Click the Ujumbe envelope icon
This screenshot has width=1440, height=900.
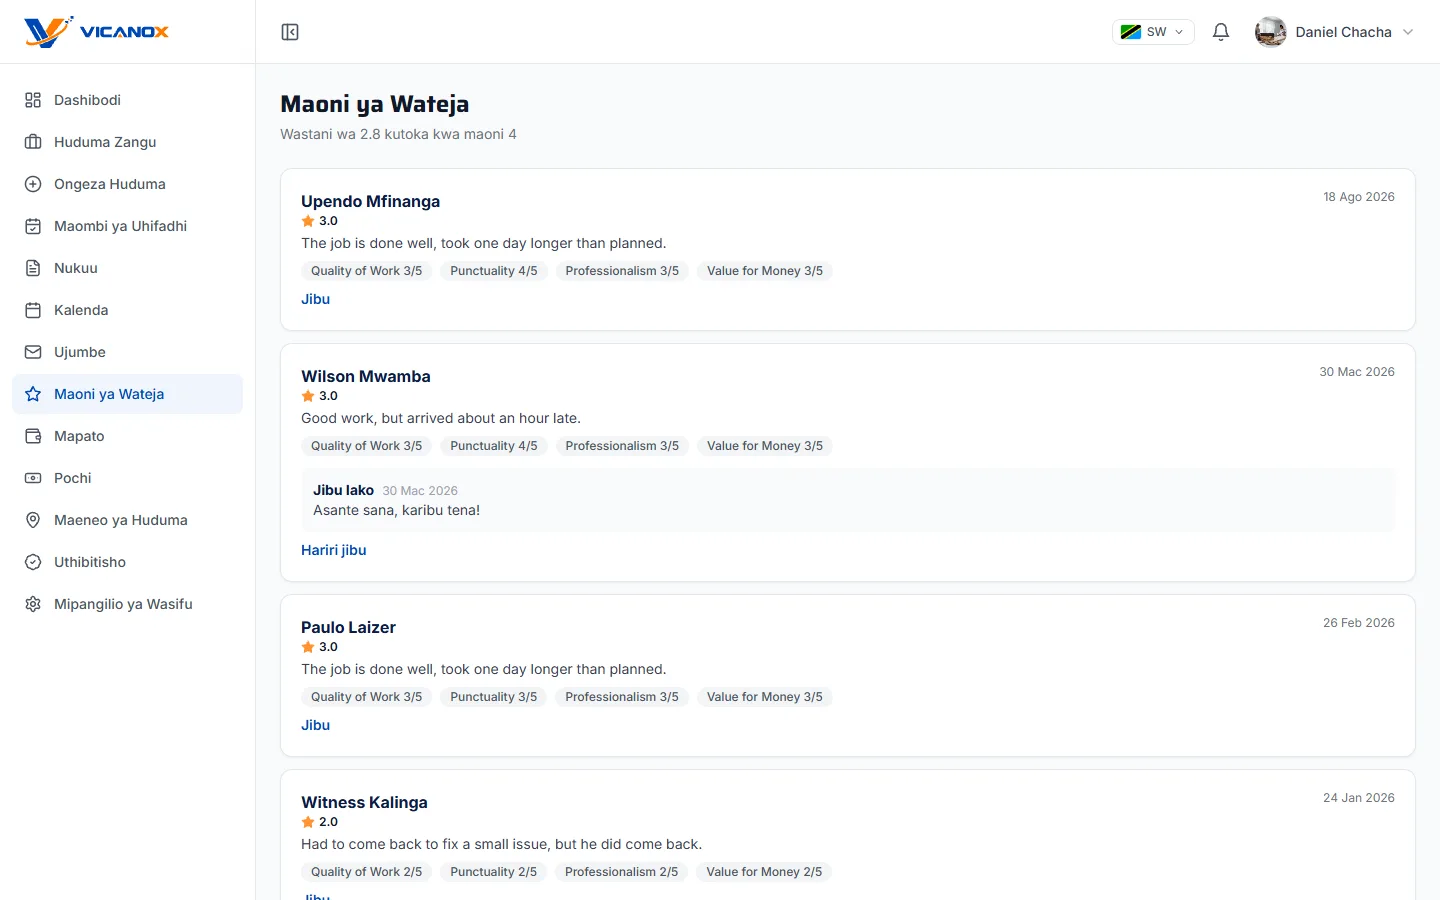point(33,352)
